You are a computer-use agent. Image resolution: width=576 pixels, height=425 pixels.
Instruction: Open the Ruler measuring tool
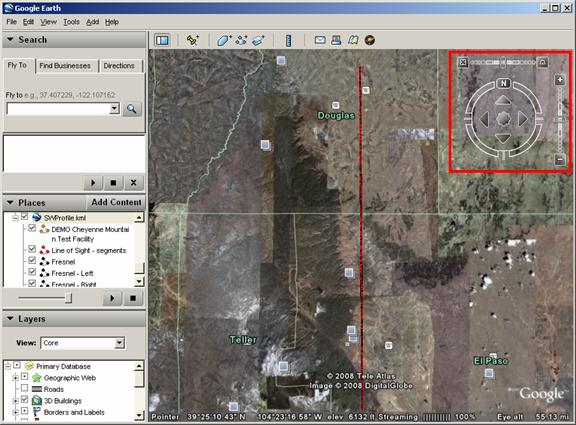tap(288, 40)
